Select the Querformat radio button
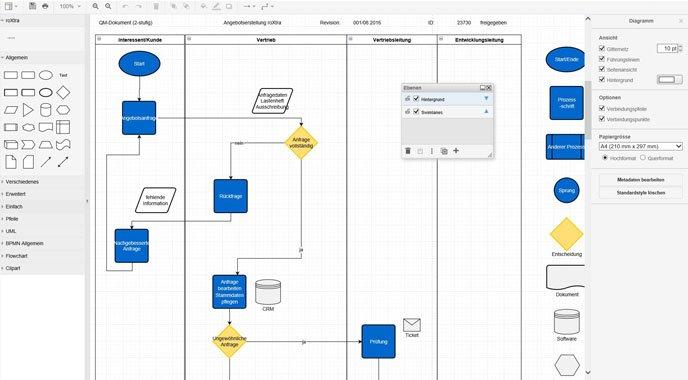 click(x=643, y=158)
